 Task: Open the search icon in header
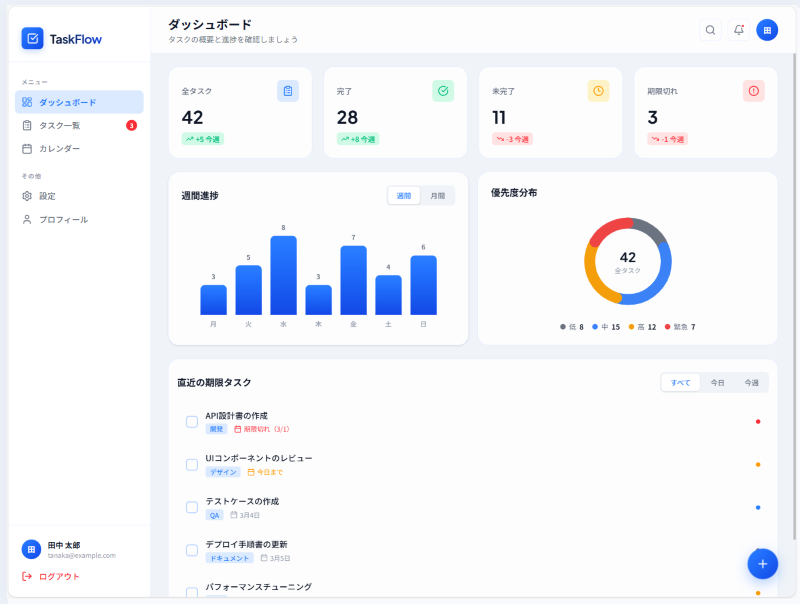(710, 30)
